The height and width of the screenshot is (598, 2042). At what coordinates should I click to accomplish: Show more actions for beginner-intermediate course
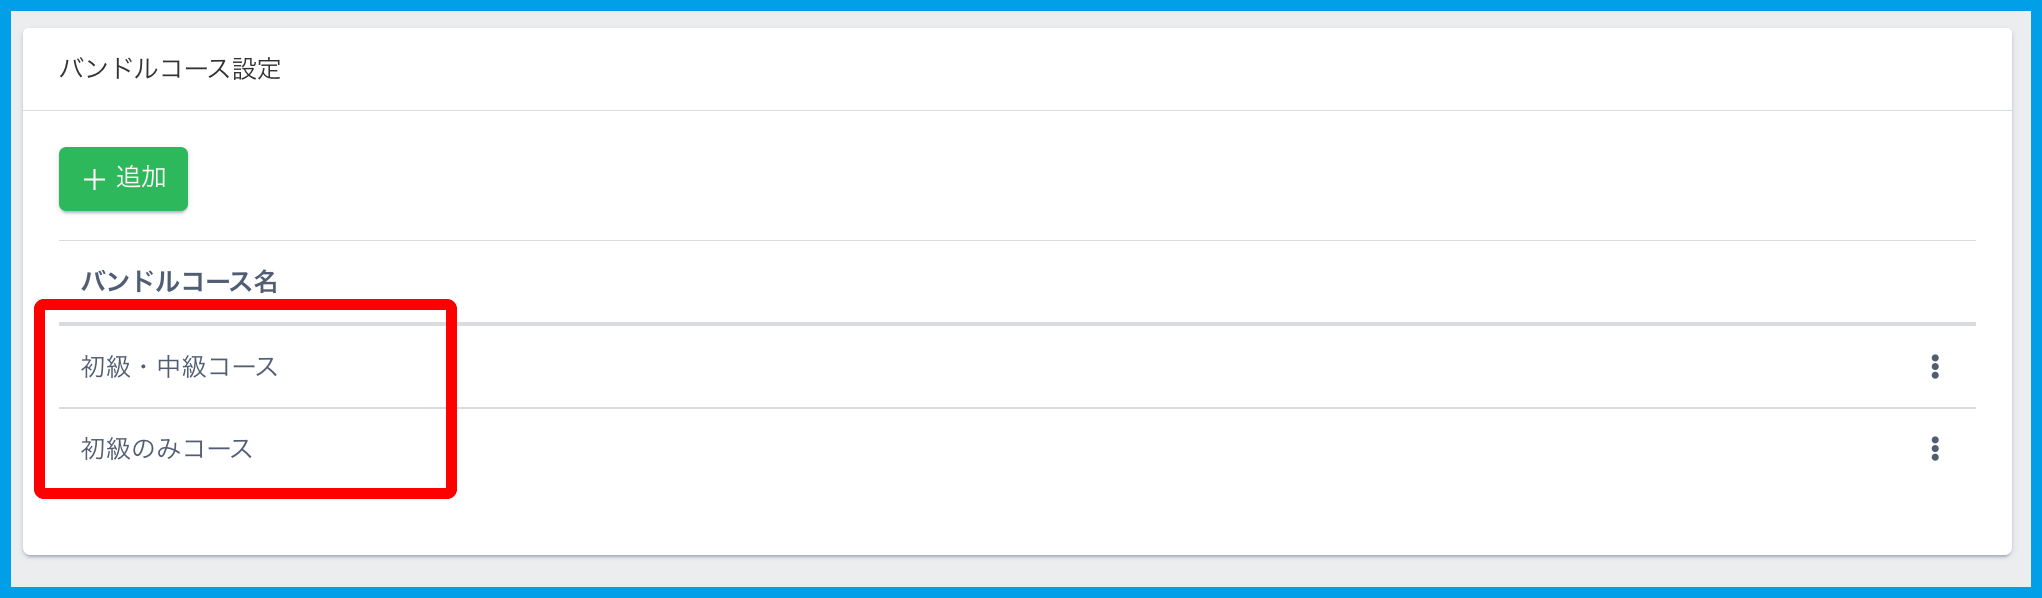[1935, 367]
